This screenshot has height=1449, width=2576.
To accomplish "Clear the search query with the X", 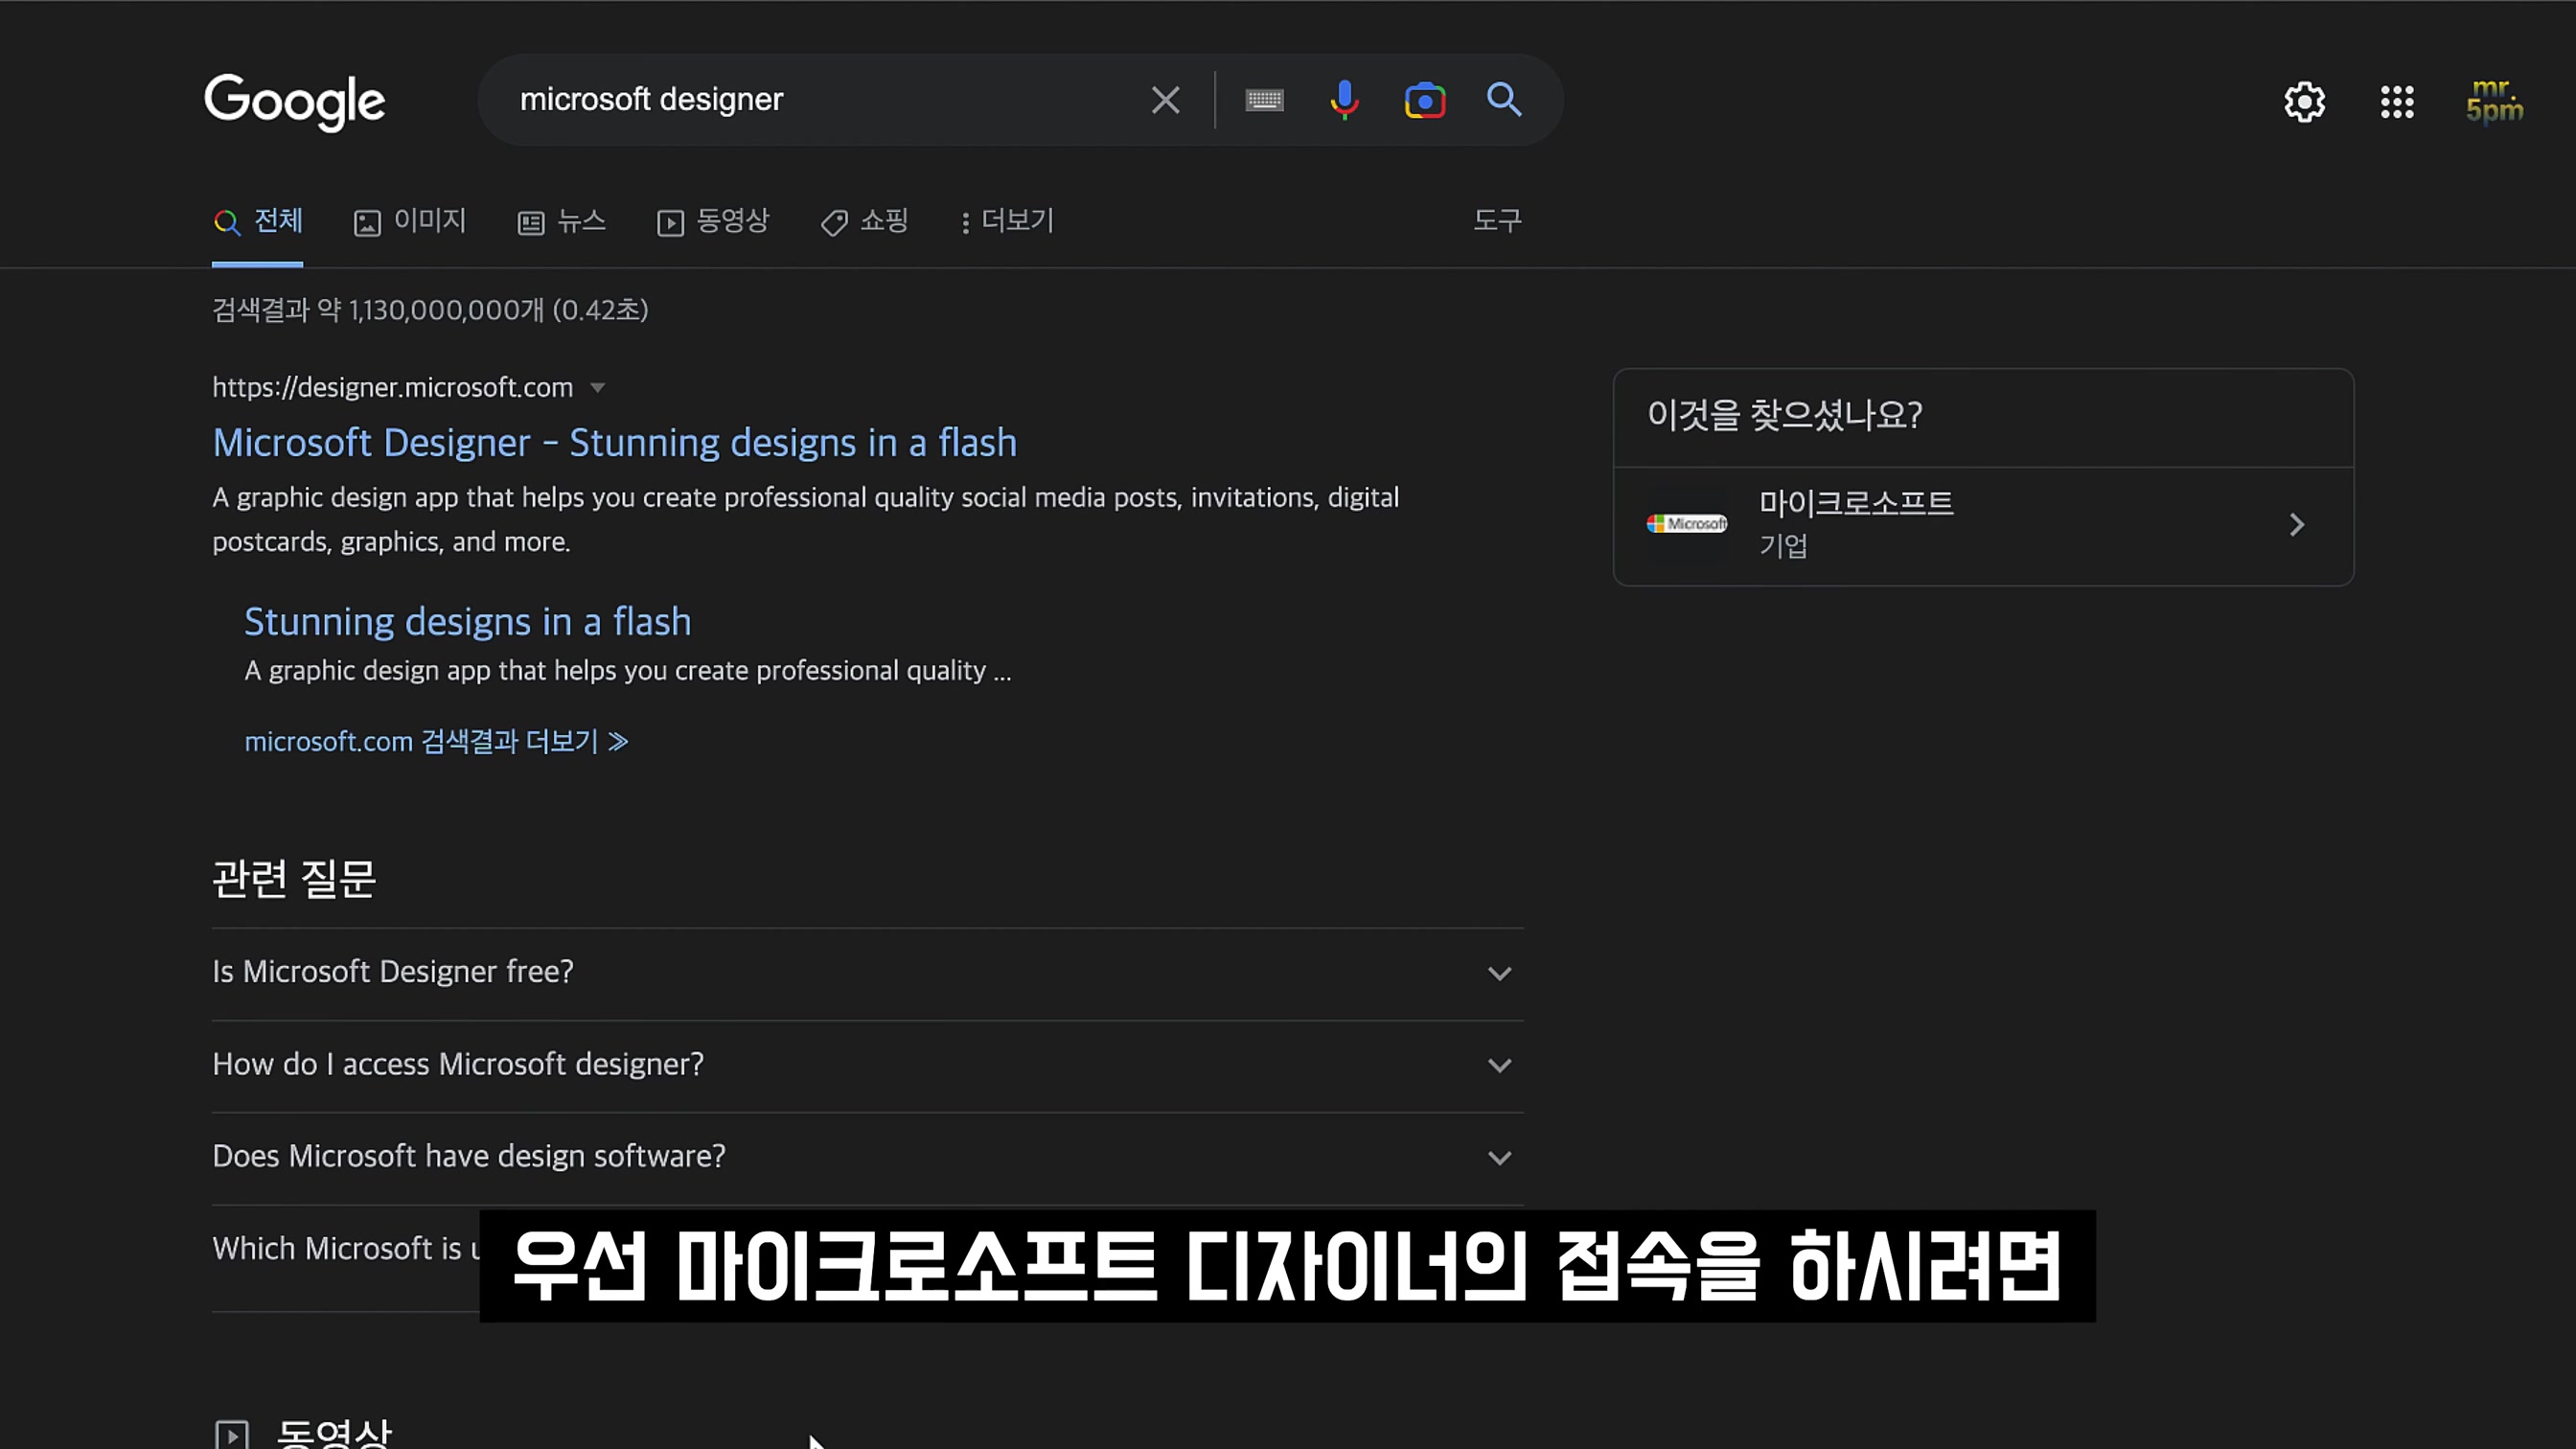I will (x=1165, y=100).
